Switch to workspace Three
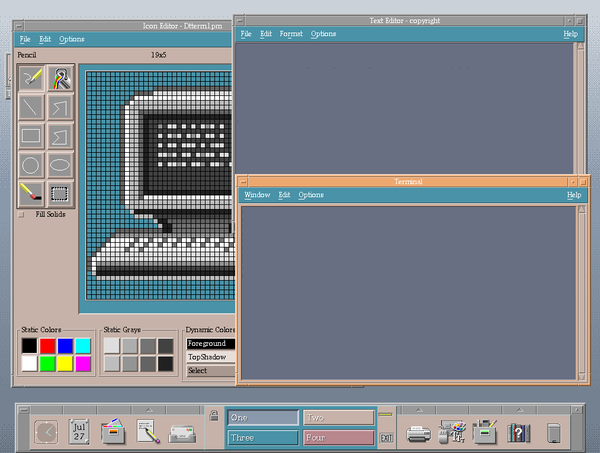Viewport: 600px width, 453px height. [263, 437]
